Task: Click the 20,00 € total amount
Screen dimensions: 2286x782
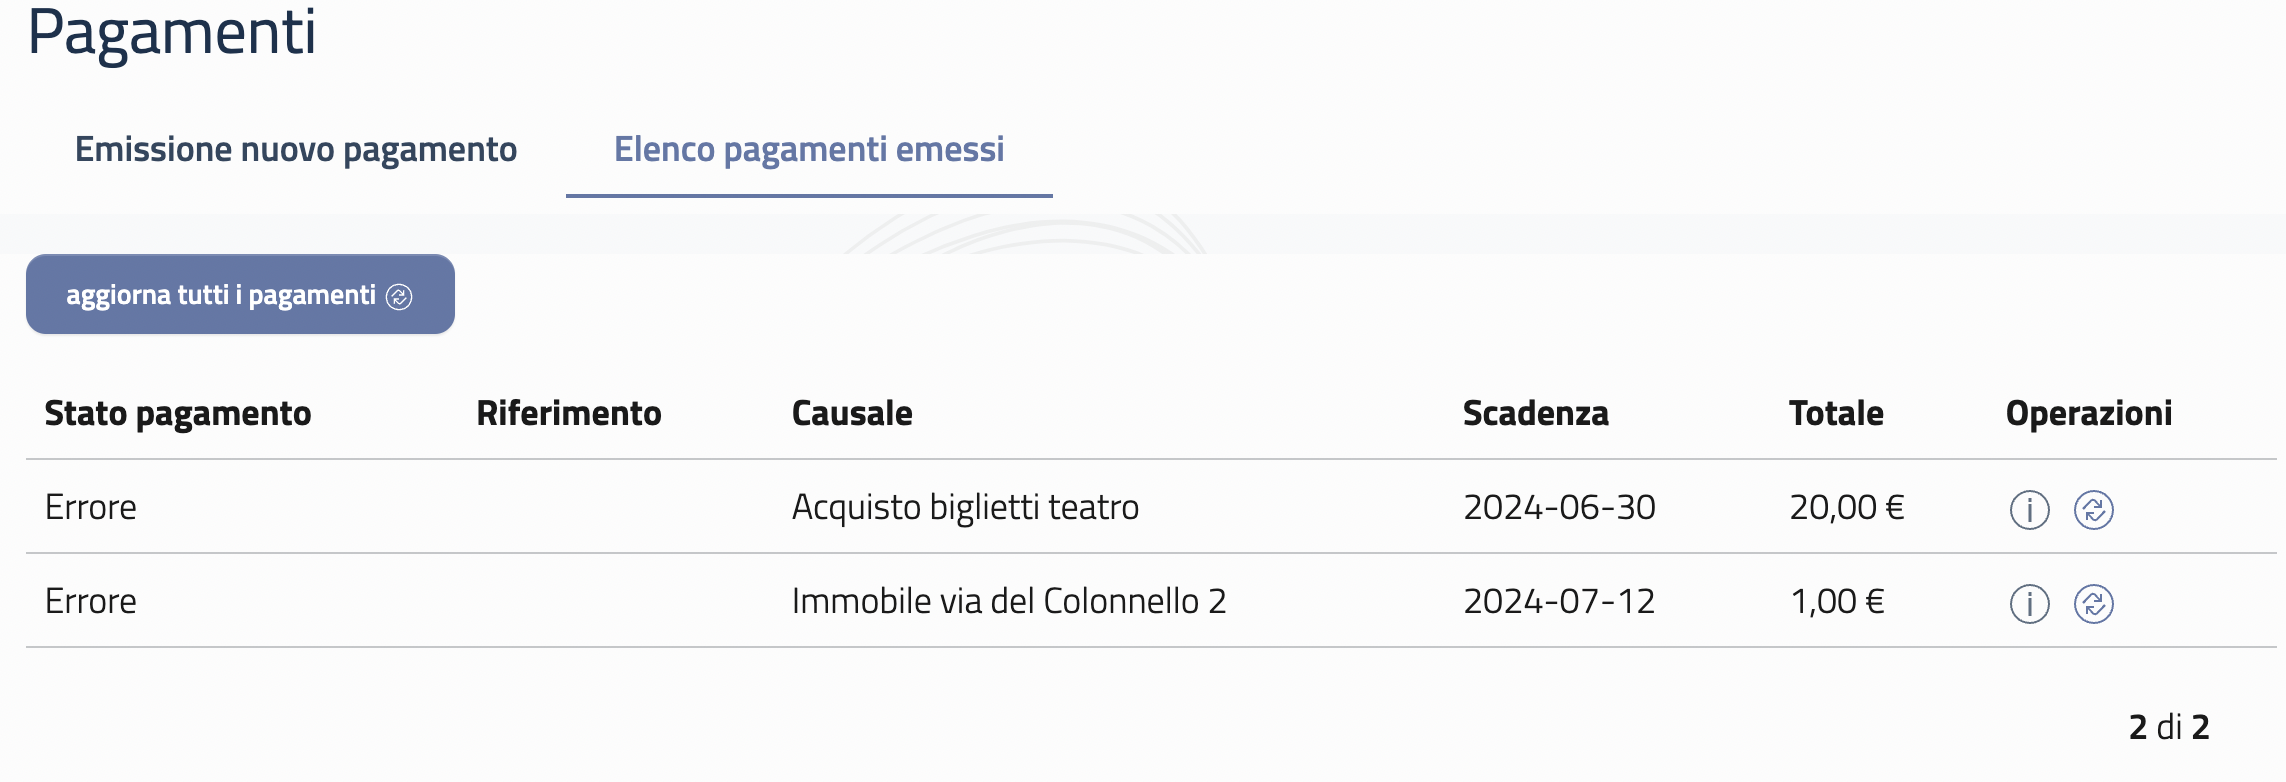Action: 1846,508
